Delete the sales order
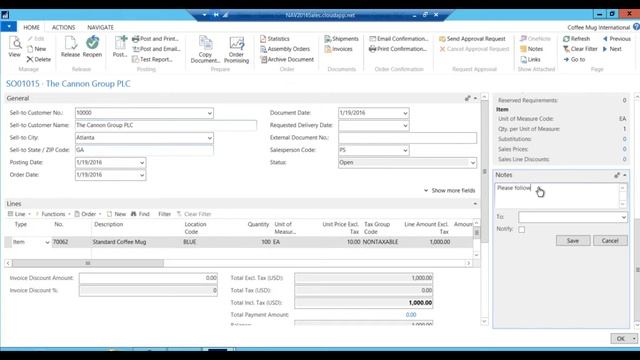Viewport: 640px width, 360px height. (39, 59)
